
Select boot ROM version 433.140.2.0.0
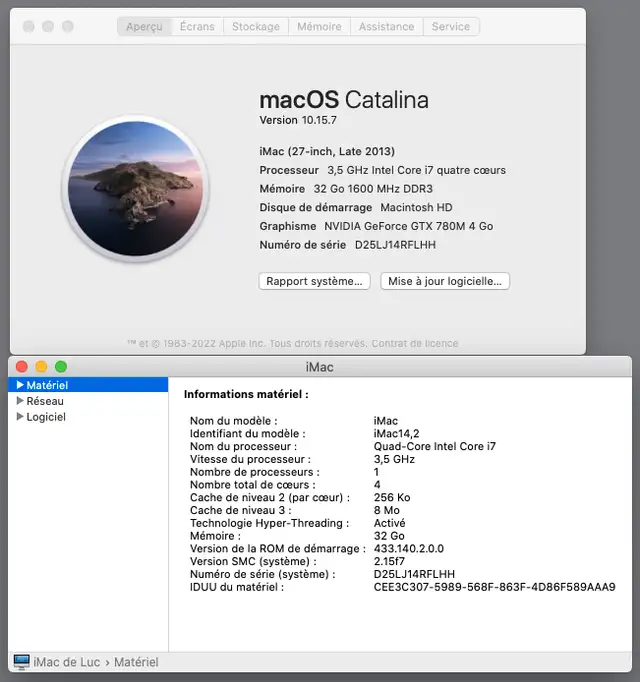409,548
